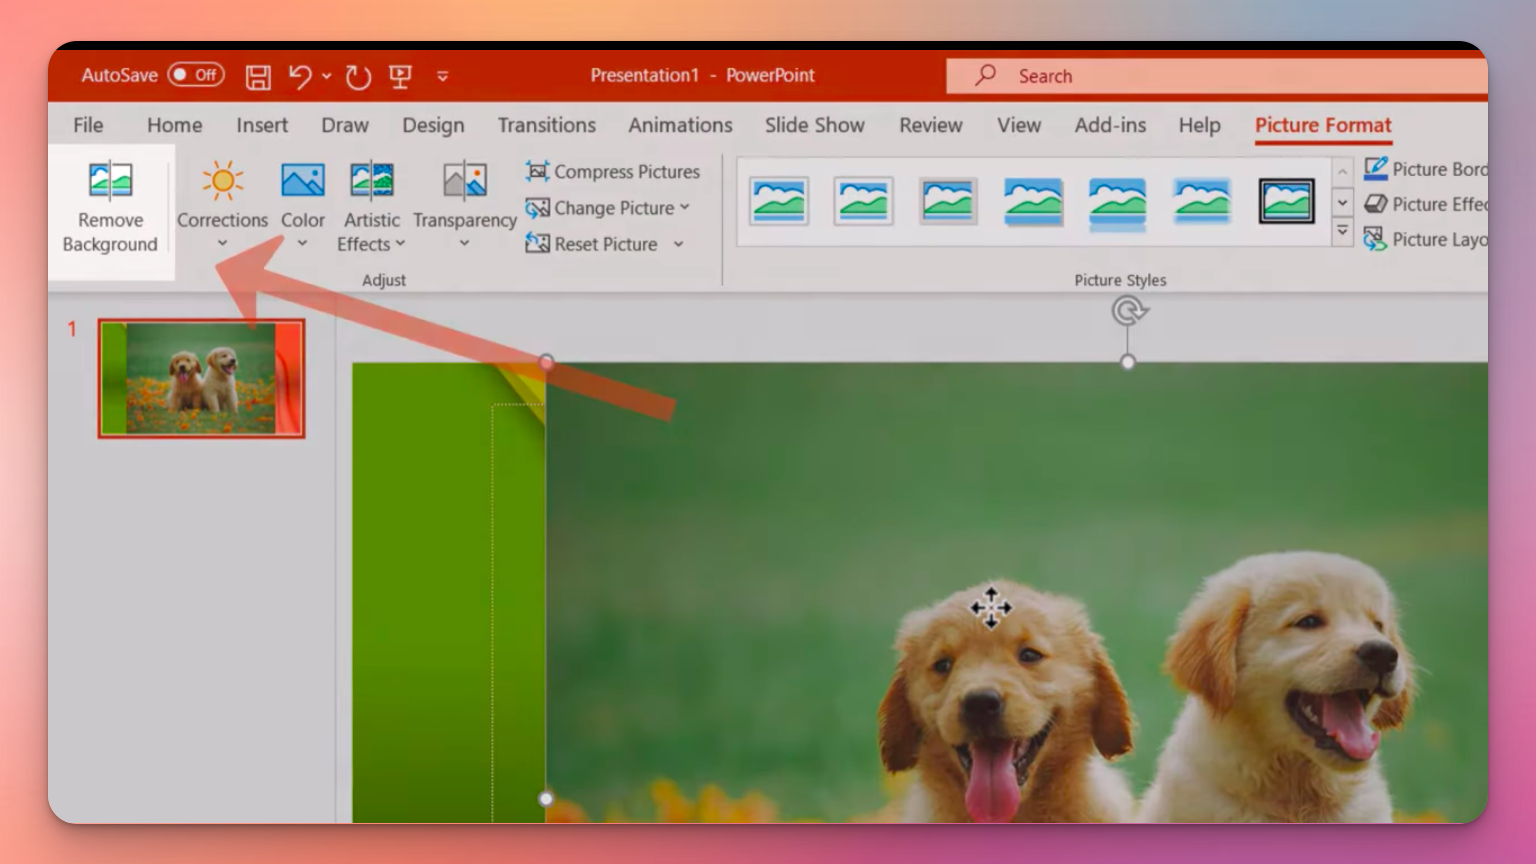Toggle AutoSave off switch
This screenshot has width=1536, height=864.
(196, 75)
